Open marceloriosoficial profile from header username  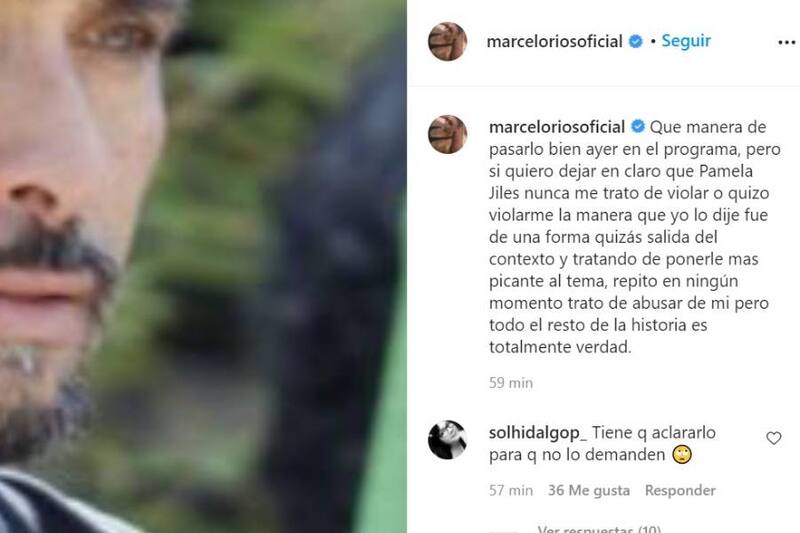[554, 41]
